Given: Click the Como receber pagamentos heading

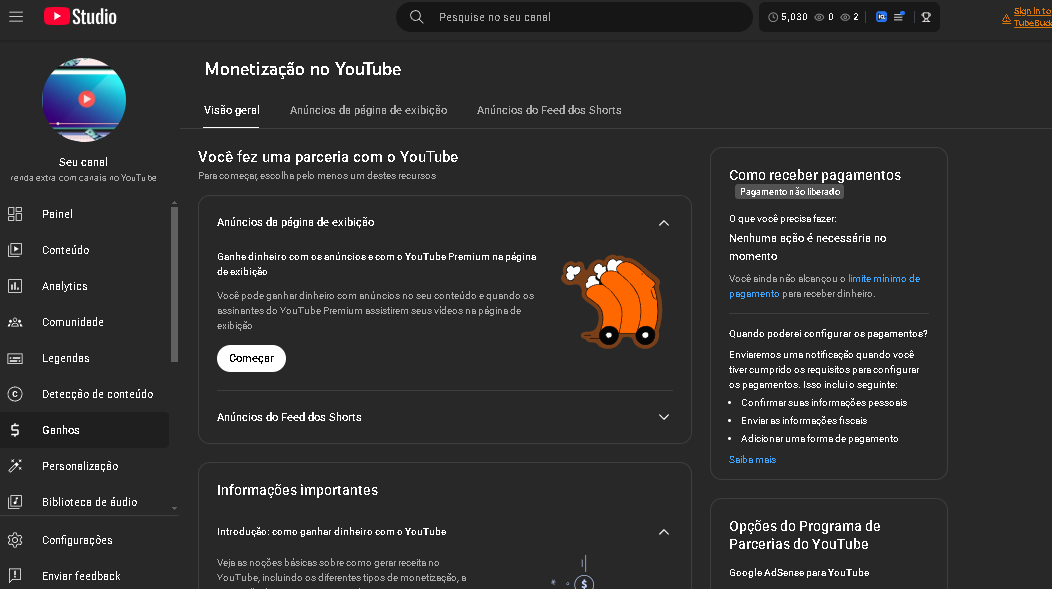Looking at the screenshot, I should (x=814, y=175).
